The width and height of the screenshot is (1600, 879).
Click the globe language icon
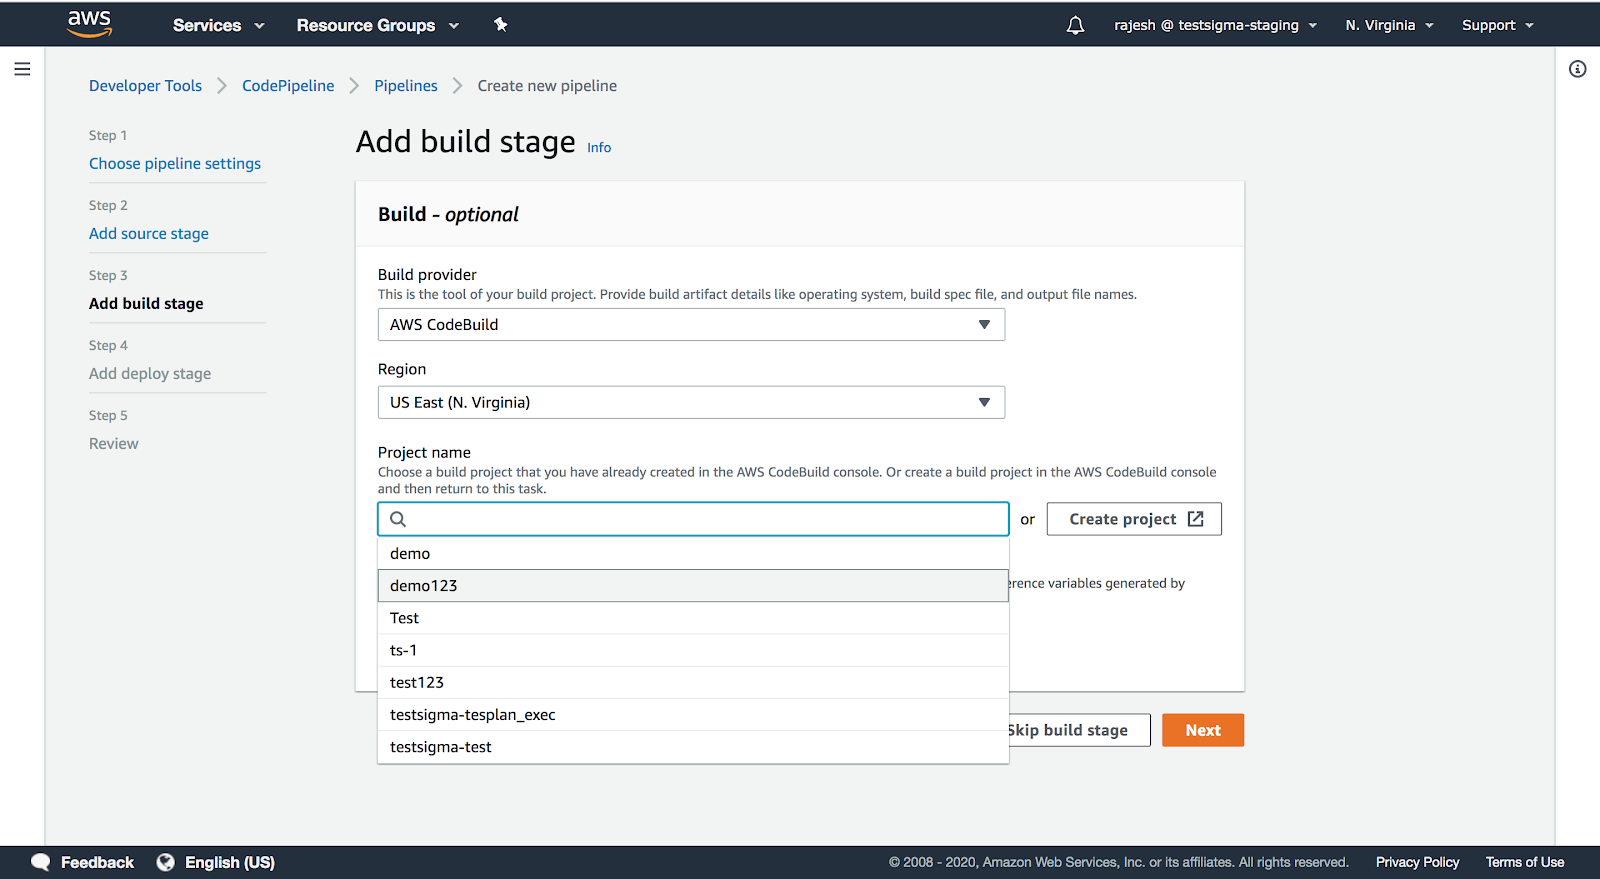coord(166,862)
